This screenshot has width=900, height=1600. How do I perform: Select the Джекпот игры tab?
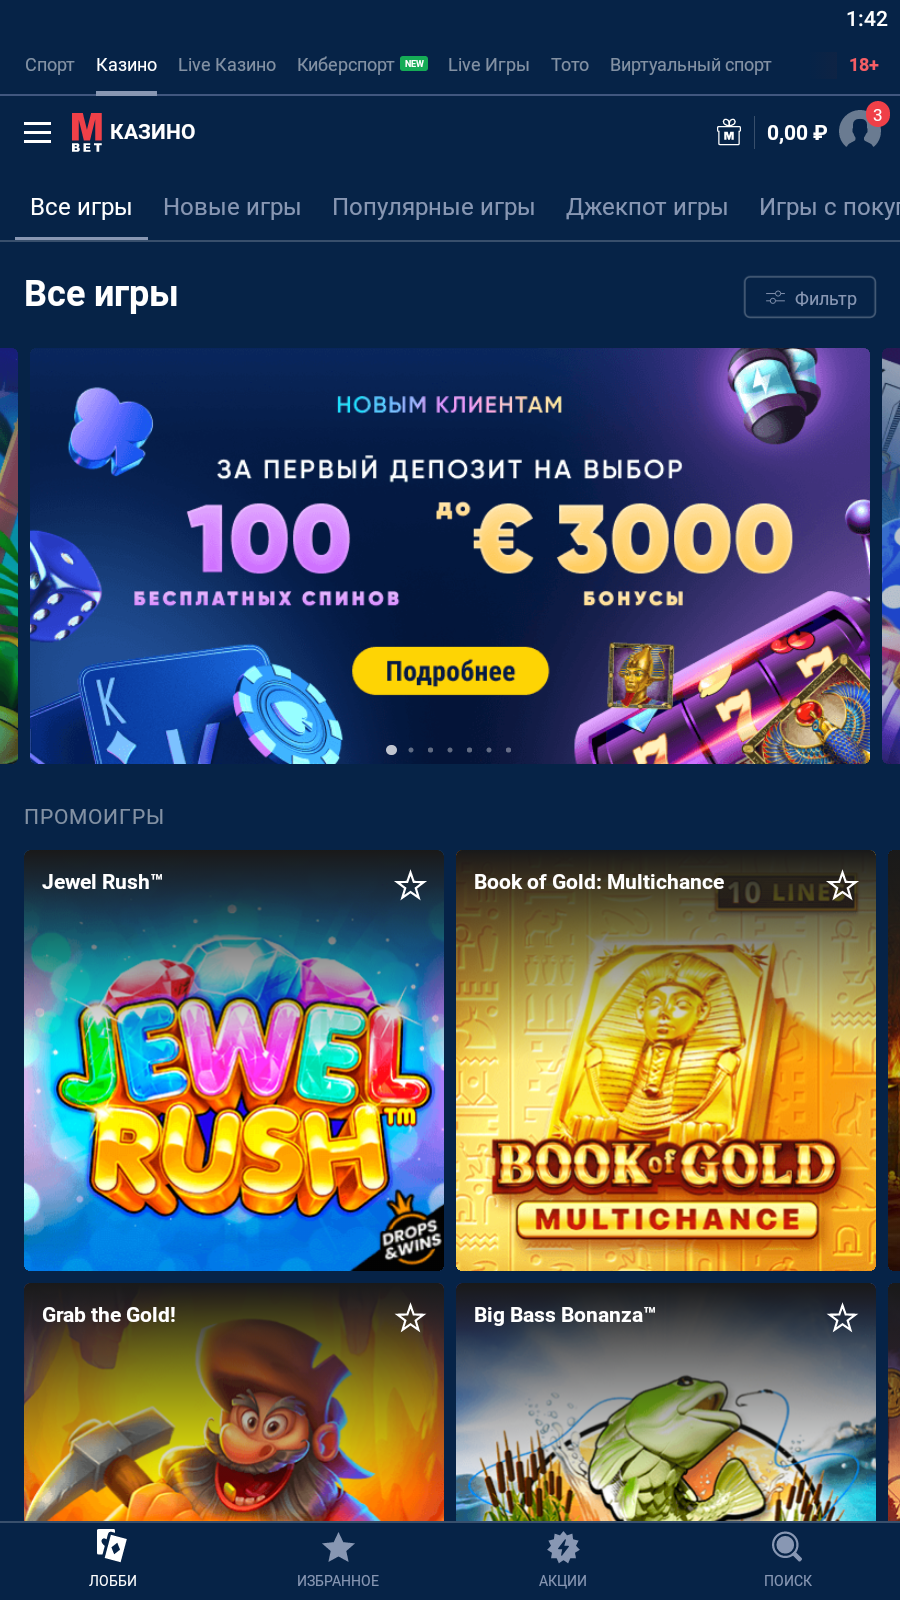[647, 207]
